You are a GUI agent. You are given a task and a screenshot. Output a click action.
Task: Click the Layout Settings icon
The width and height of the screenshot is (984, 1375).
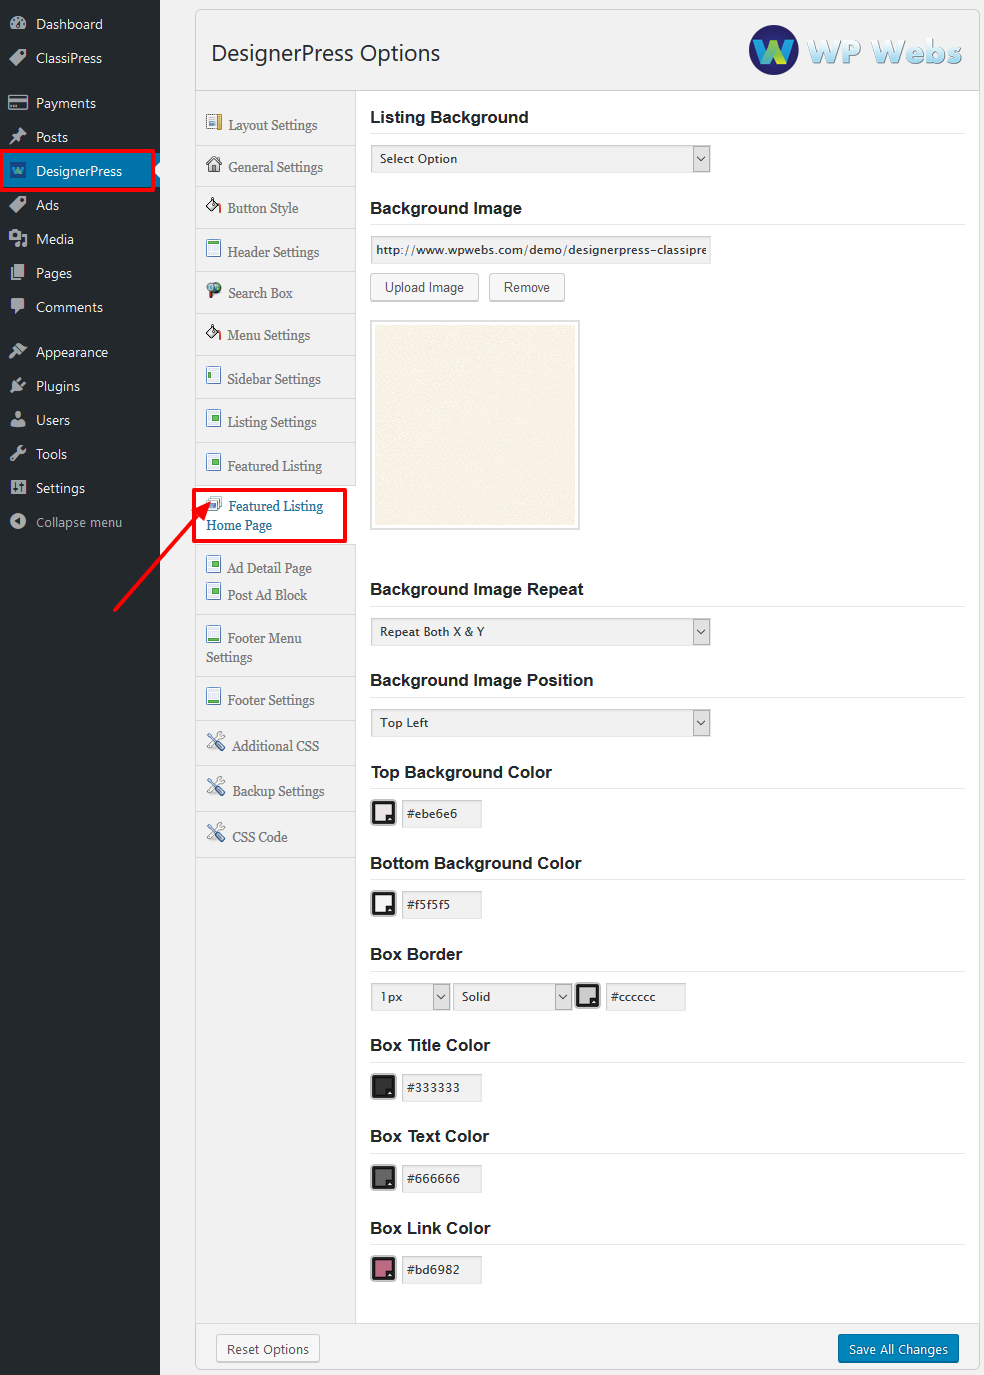coord(214,122)
